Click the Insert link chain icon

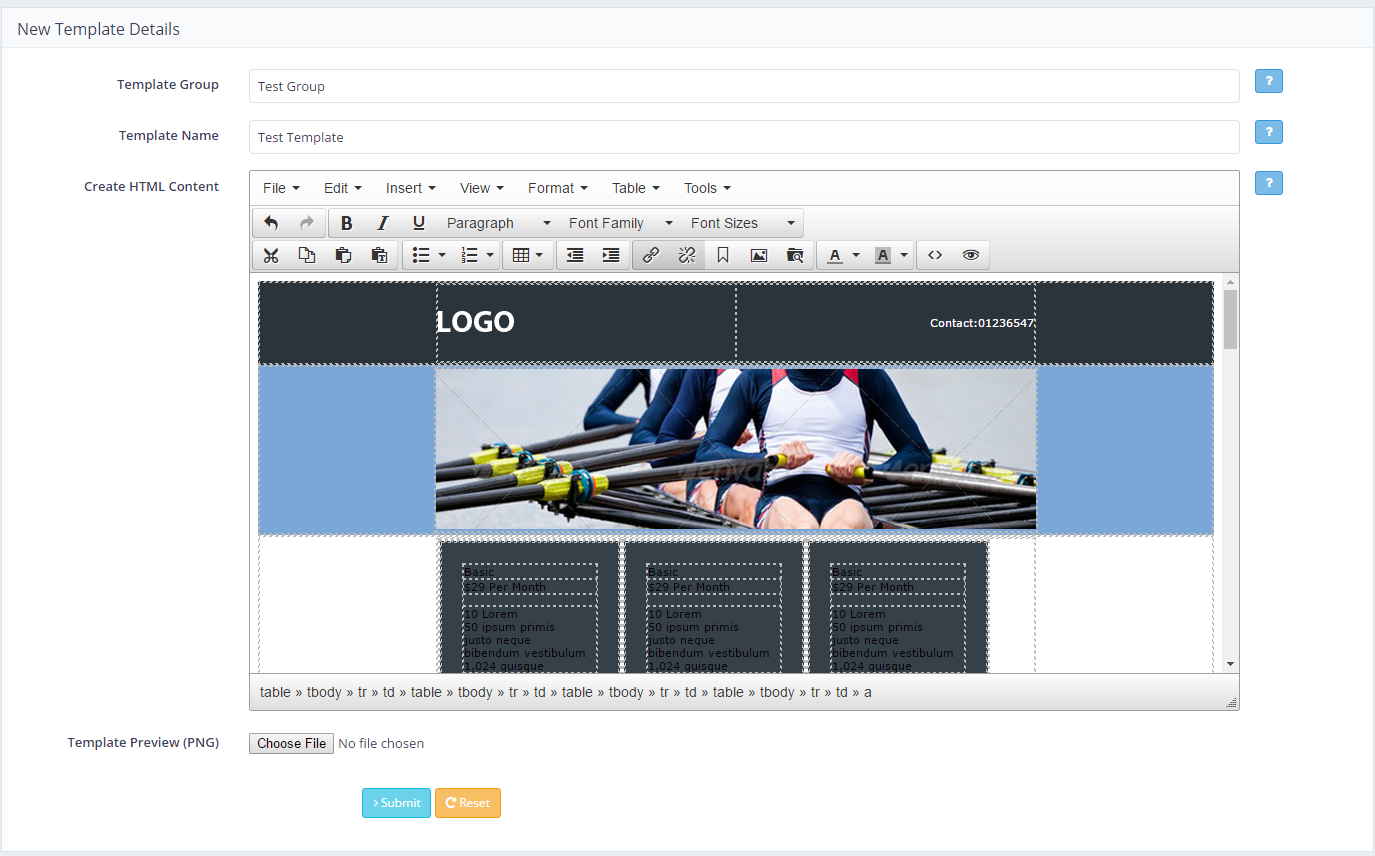click(x=650, y=255)
